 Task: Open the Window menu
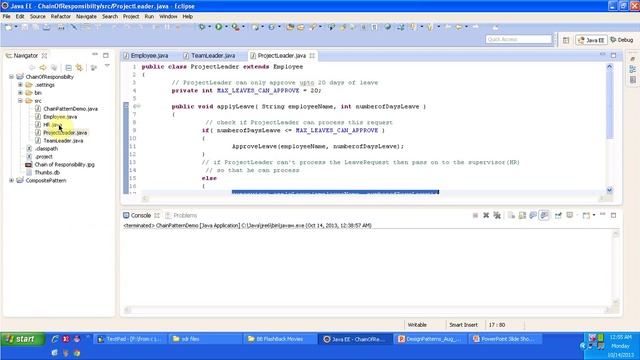coord(168,16)
